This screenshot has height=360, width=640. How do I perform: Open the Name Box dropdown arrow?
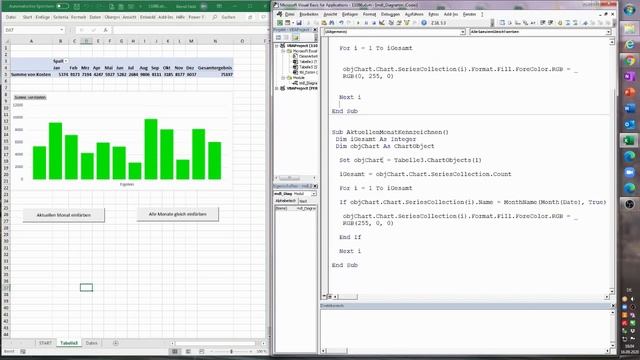[62, 30]
